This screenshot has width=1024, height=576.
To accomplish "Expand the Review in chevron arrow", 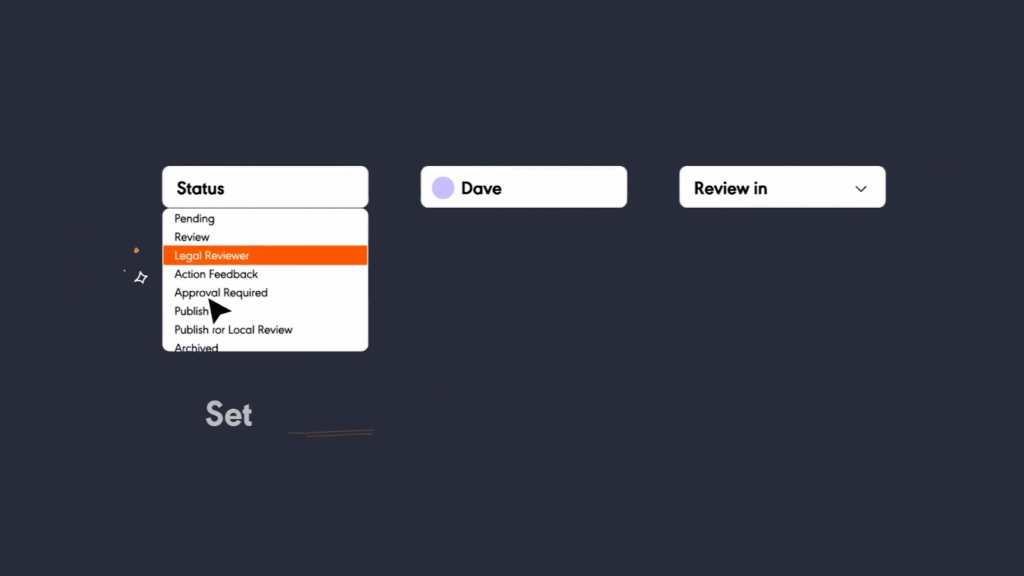I will (x=861, y=188).
